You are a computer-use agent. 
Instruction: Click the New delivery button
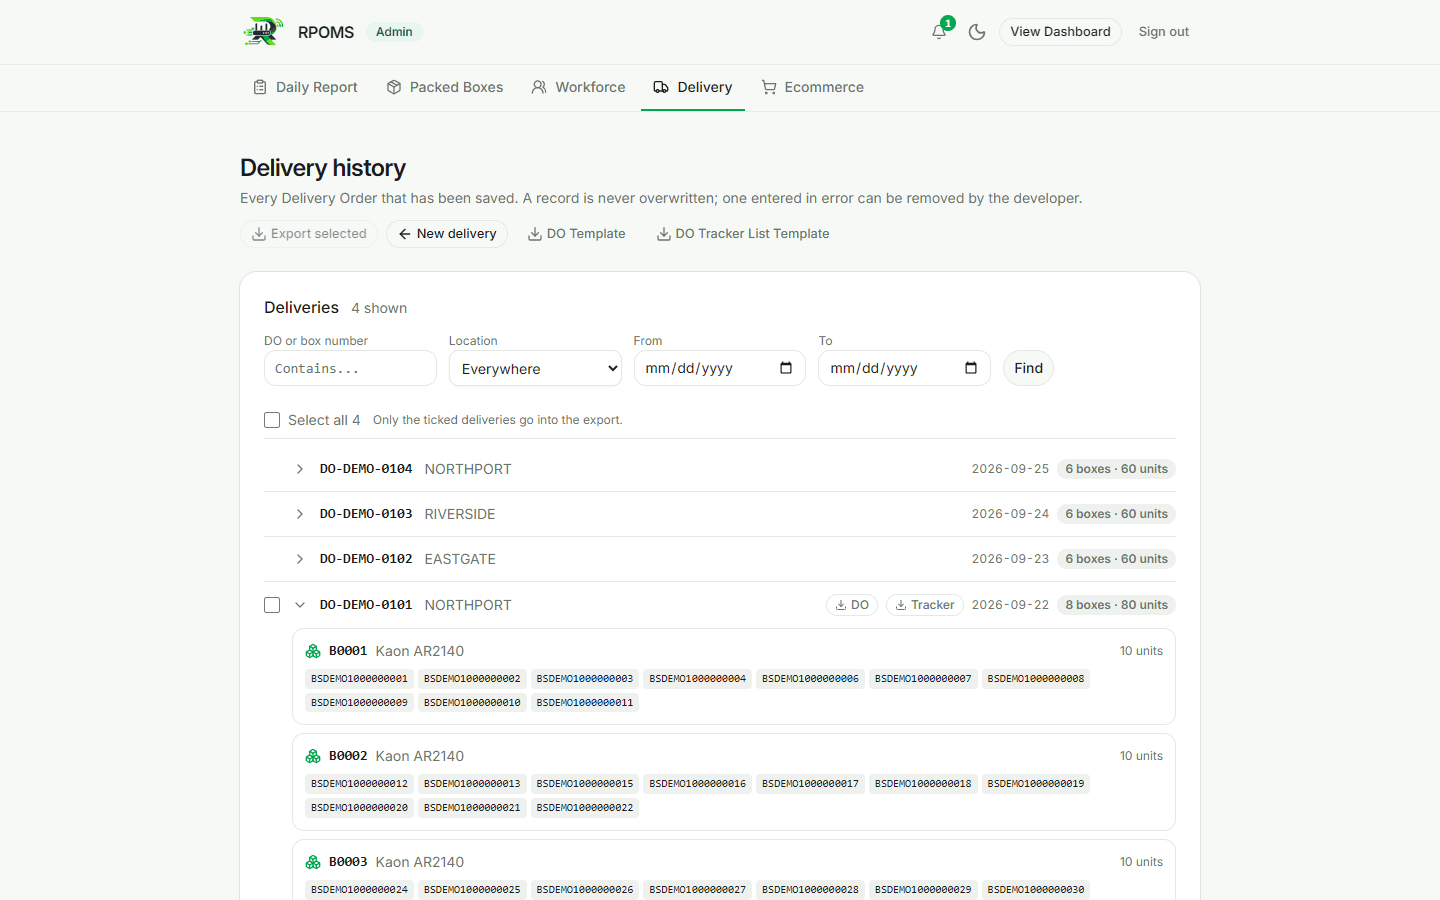[447, 234]
